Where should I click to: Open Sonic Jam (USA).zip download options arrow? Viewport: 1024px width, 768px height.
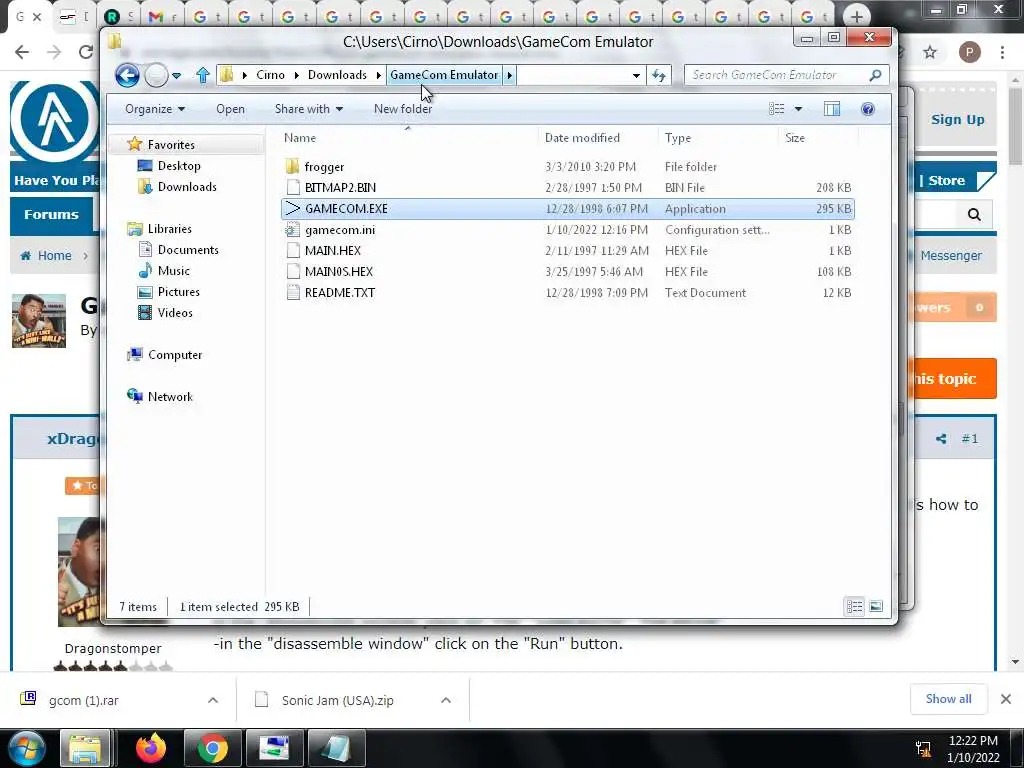446,700
